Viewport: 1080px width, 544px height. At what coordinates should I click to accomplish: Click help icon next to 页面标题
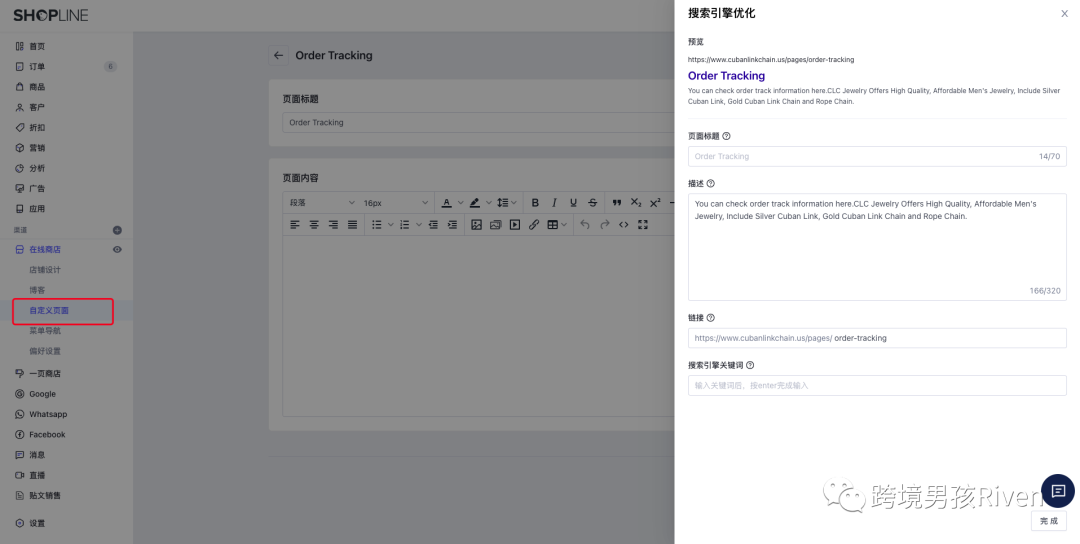click(727, 136)
